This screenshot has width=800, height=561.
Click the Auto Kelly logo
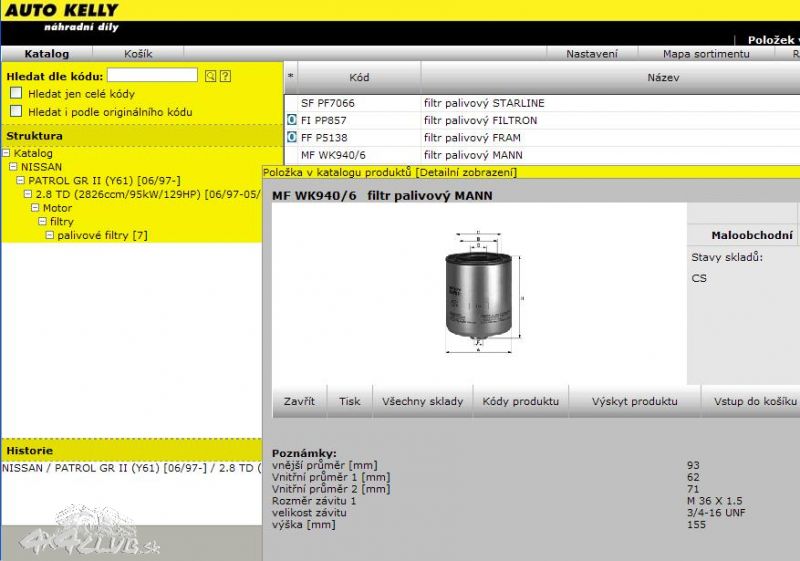(62, 17)
